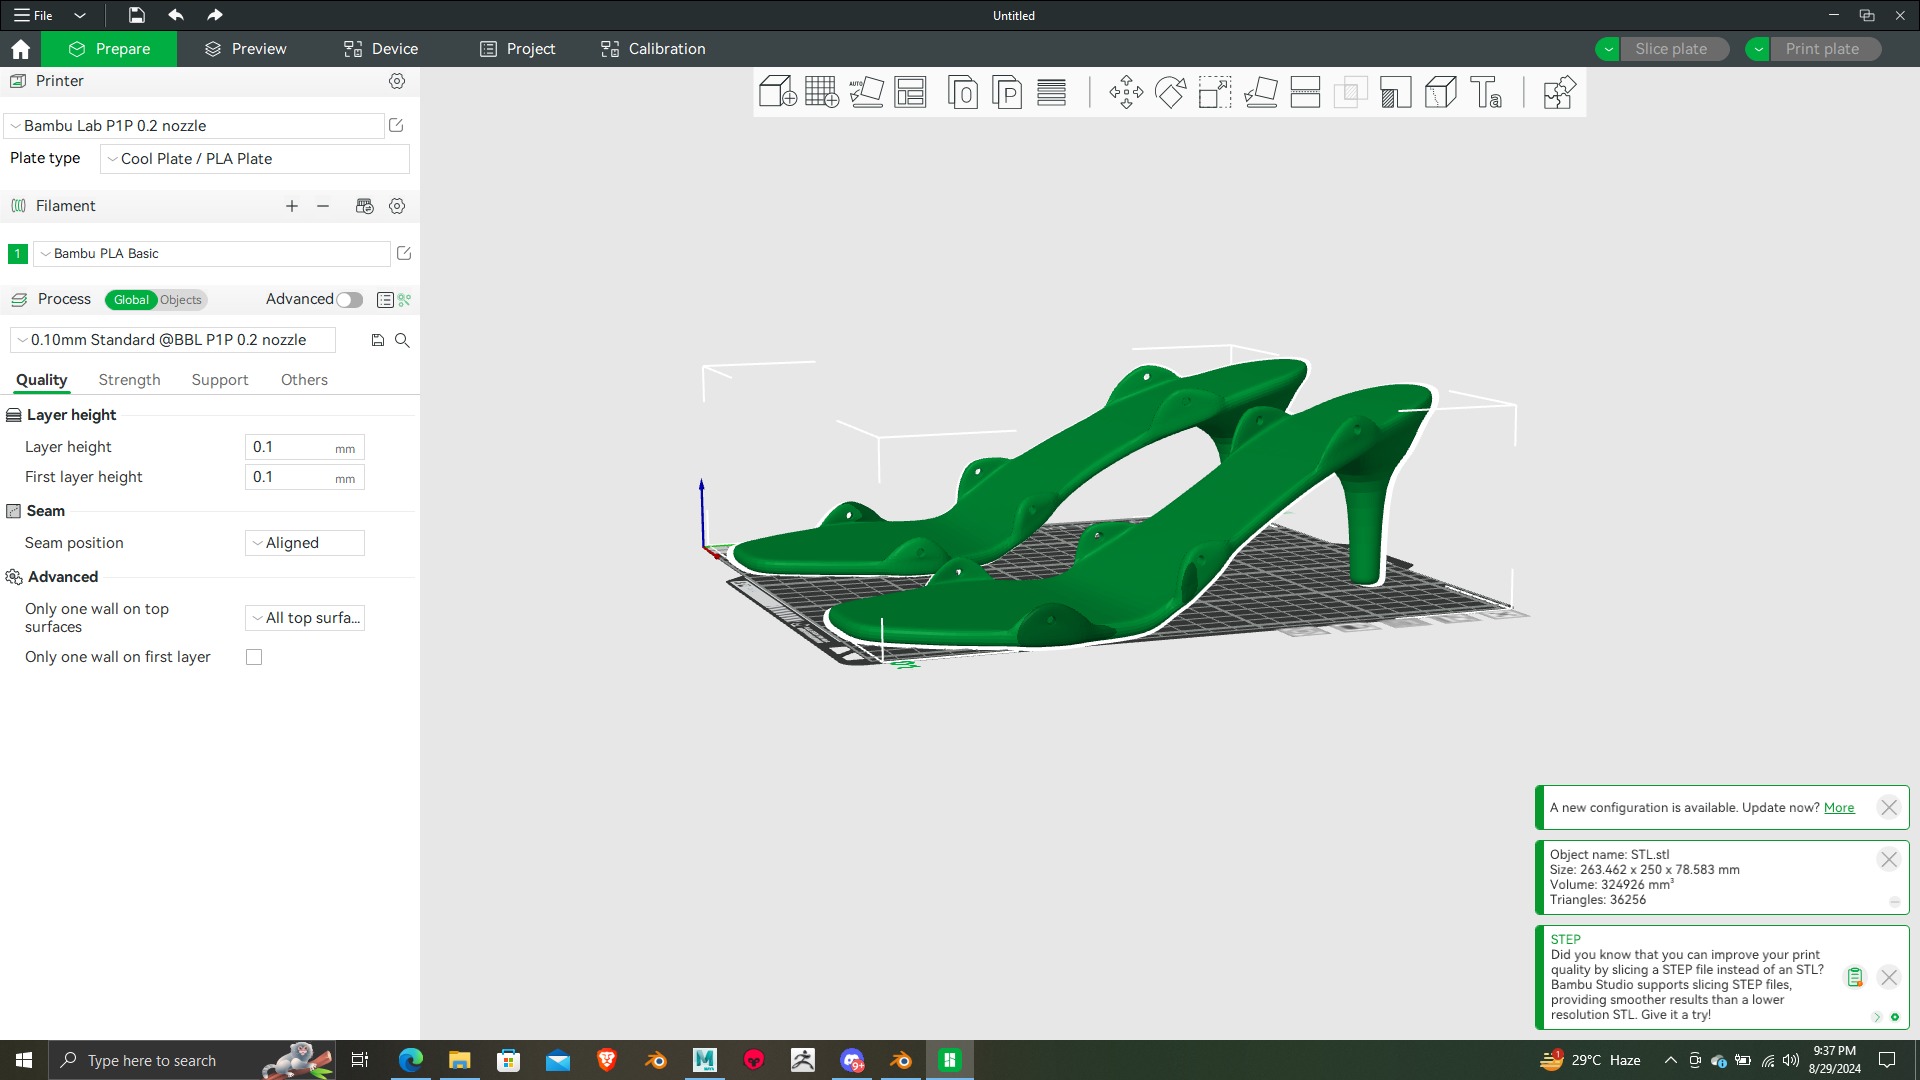
Task: Add a filament with plus icon
Action: point(292,206)
